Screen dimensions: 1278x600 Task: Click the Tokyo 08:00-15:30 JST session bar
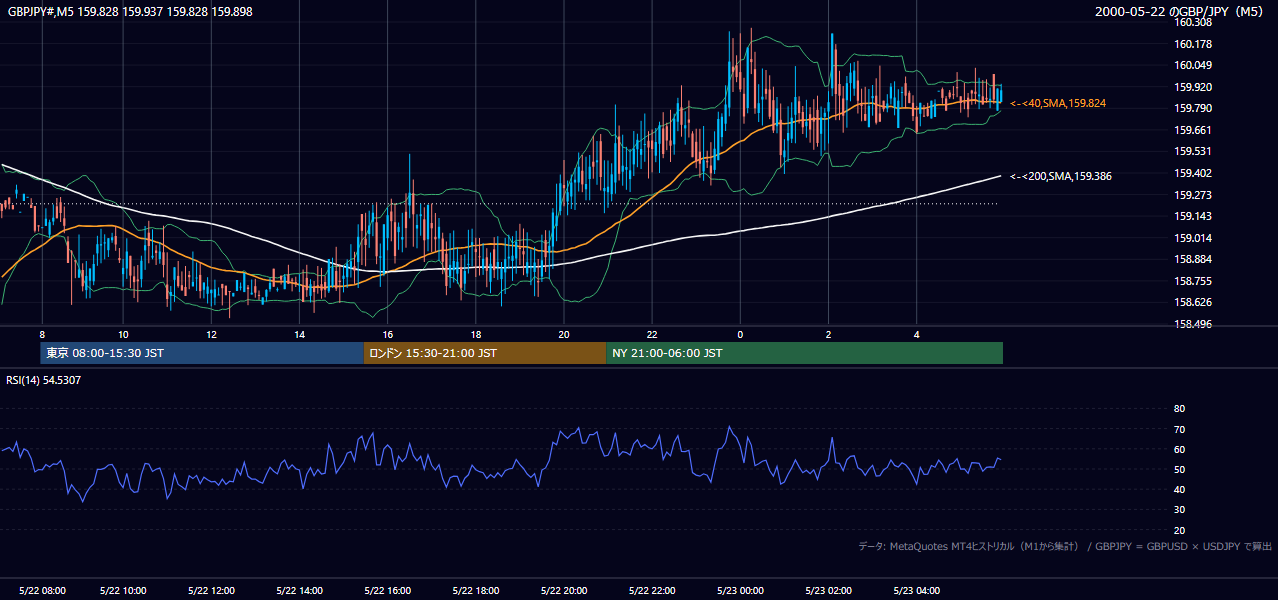click(202, 353)
